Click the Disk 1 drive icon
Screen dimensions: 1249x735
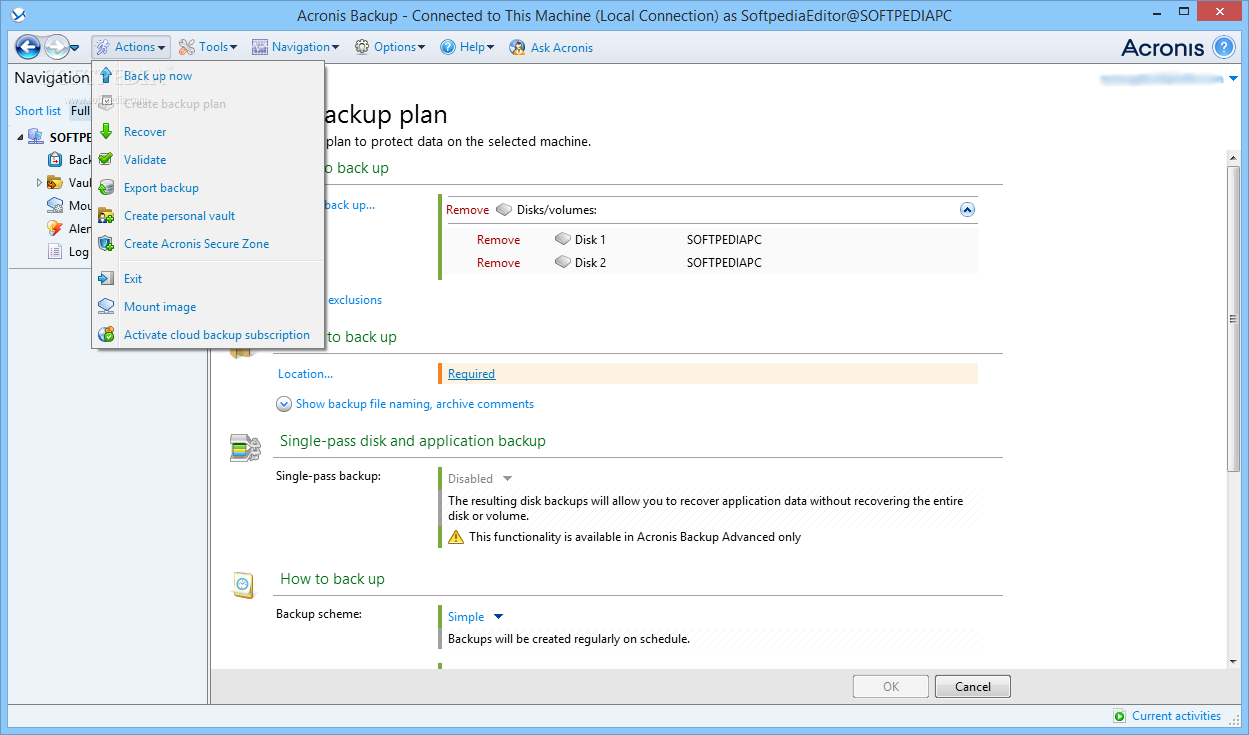point(563,240)
